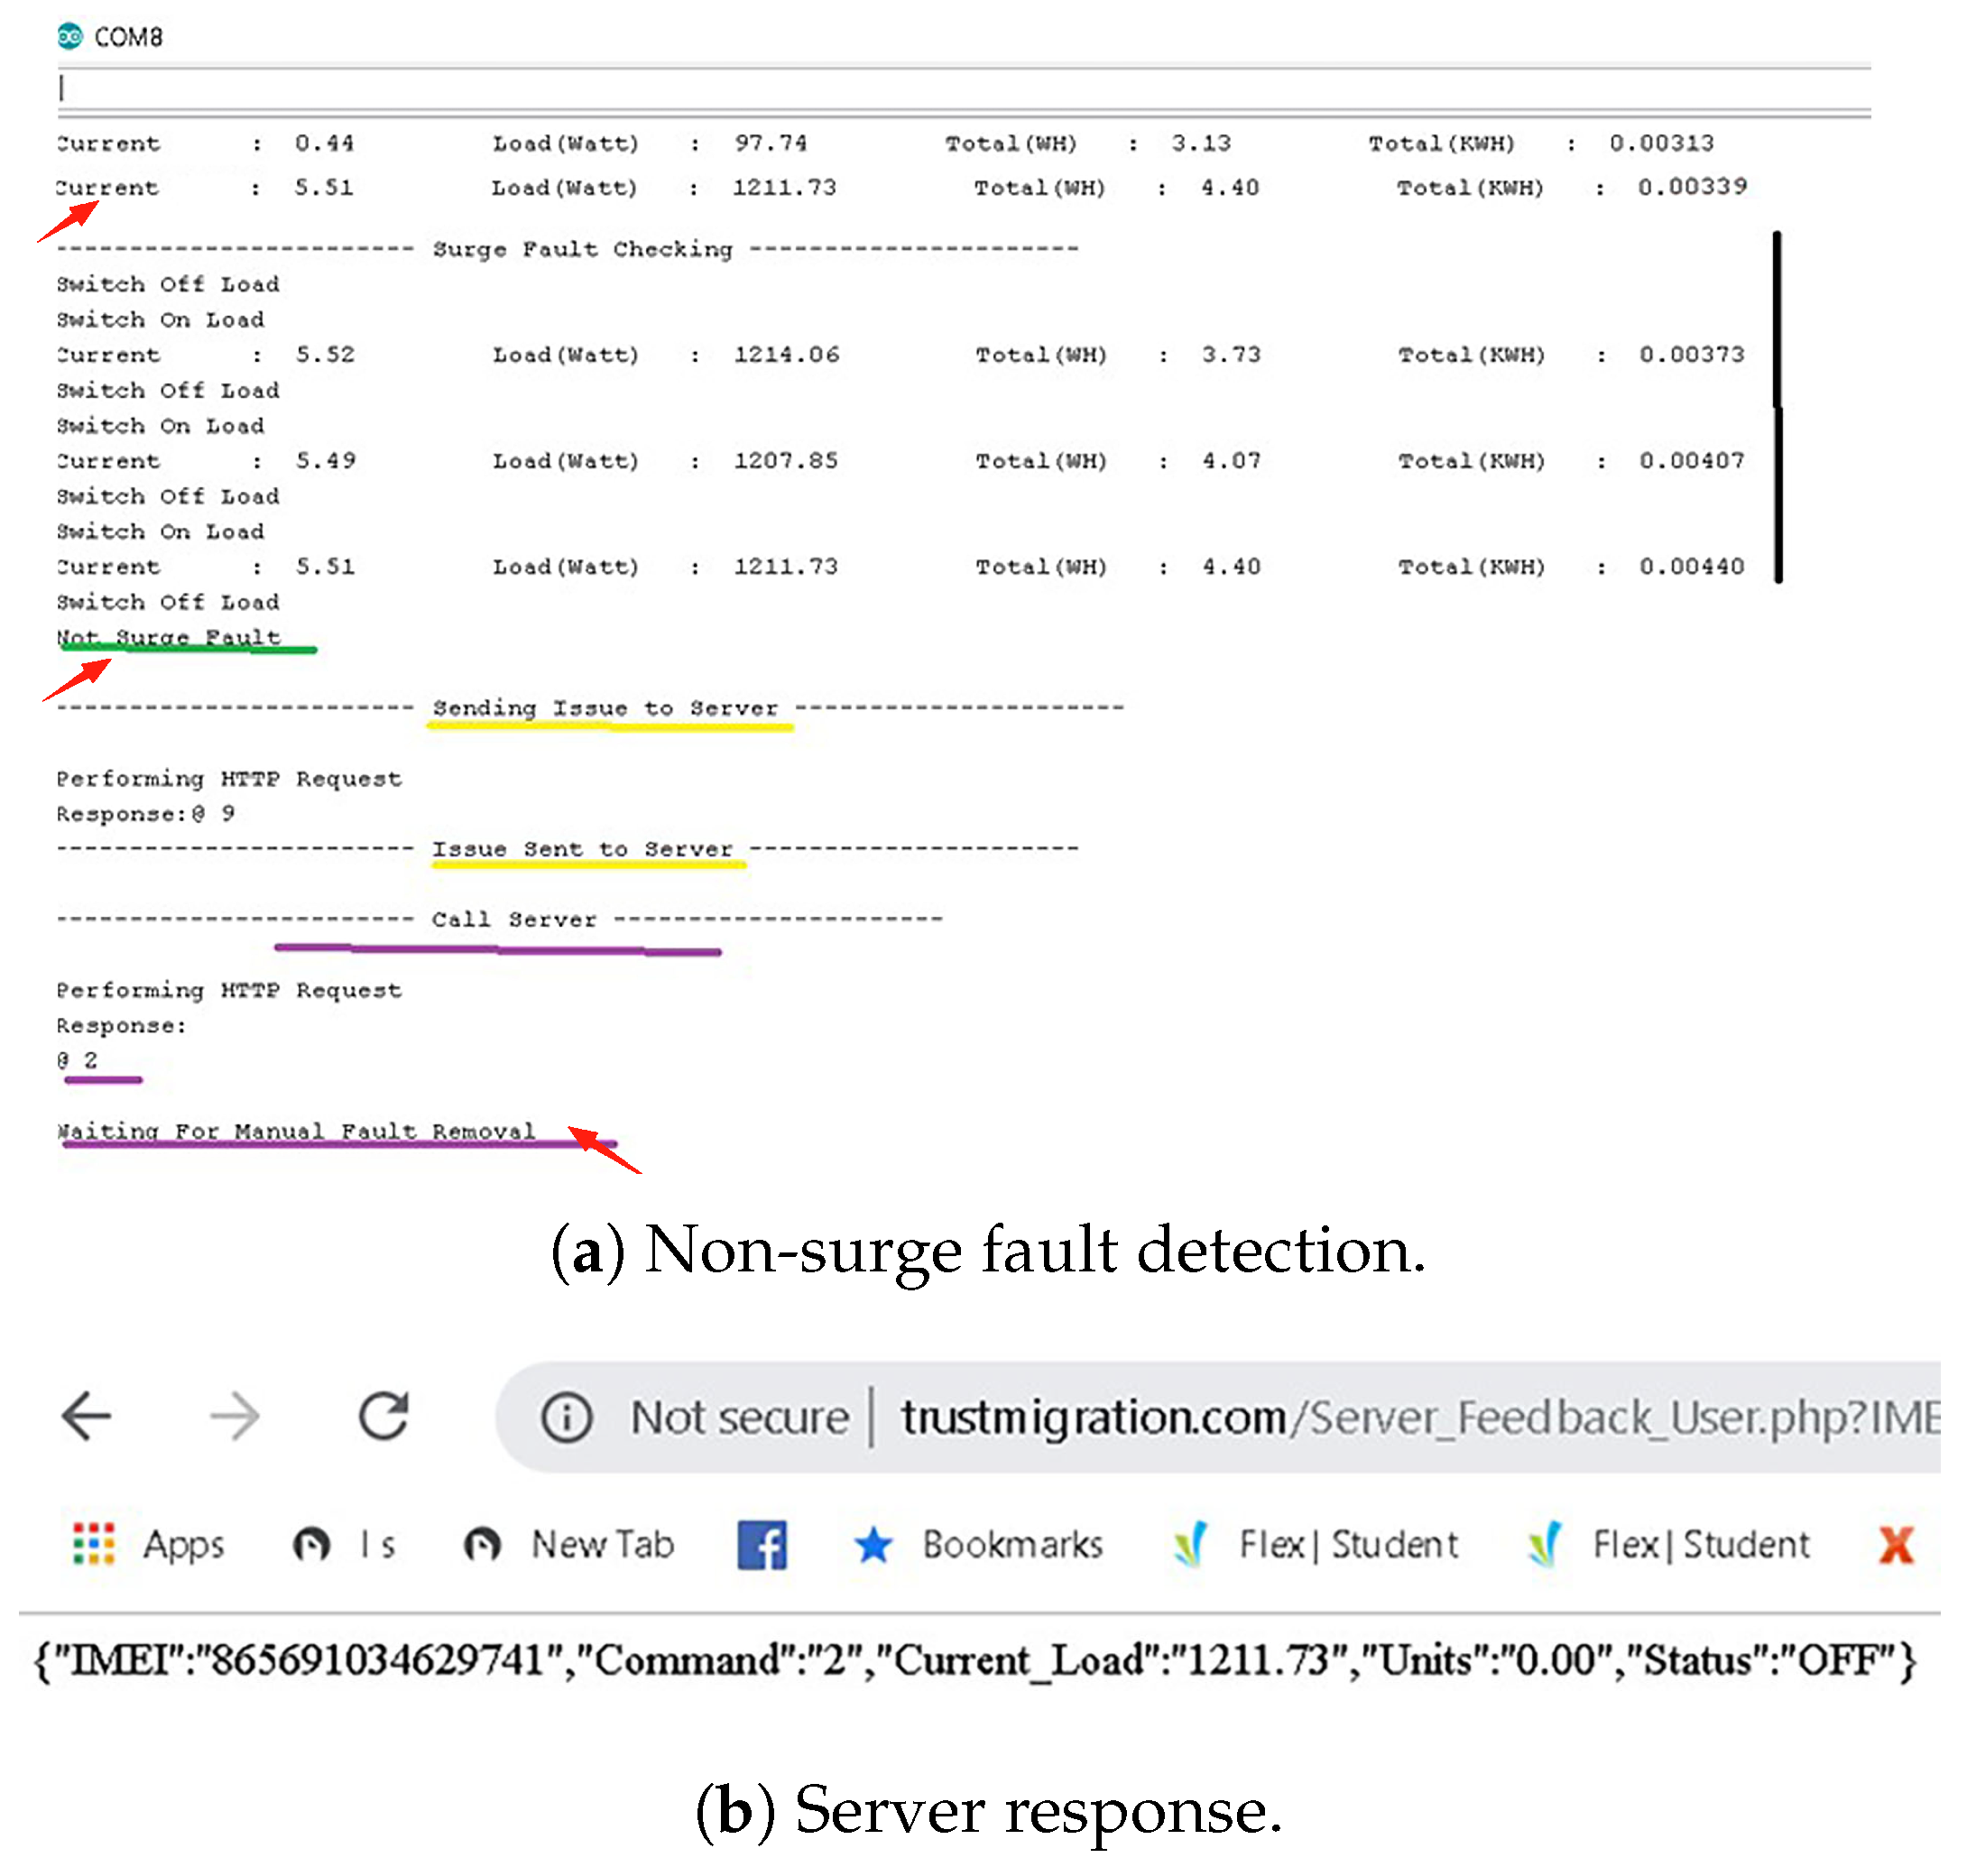This screenshot has height=1876, width=1967.
Task: Open the second Flex | Student bookmark
Action: point(1668,1544)
